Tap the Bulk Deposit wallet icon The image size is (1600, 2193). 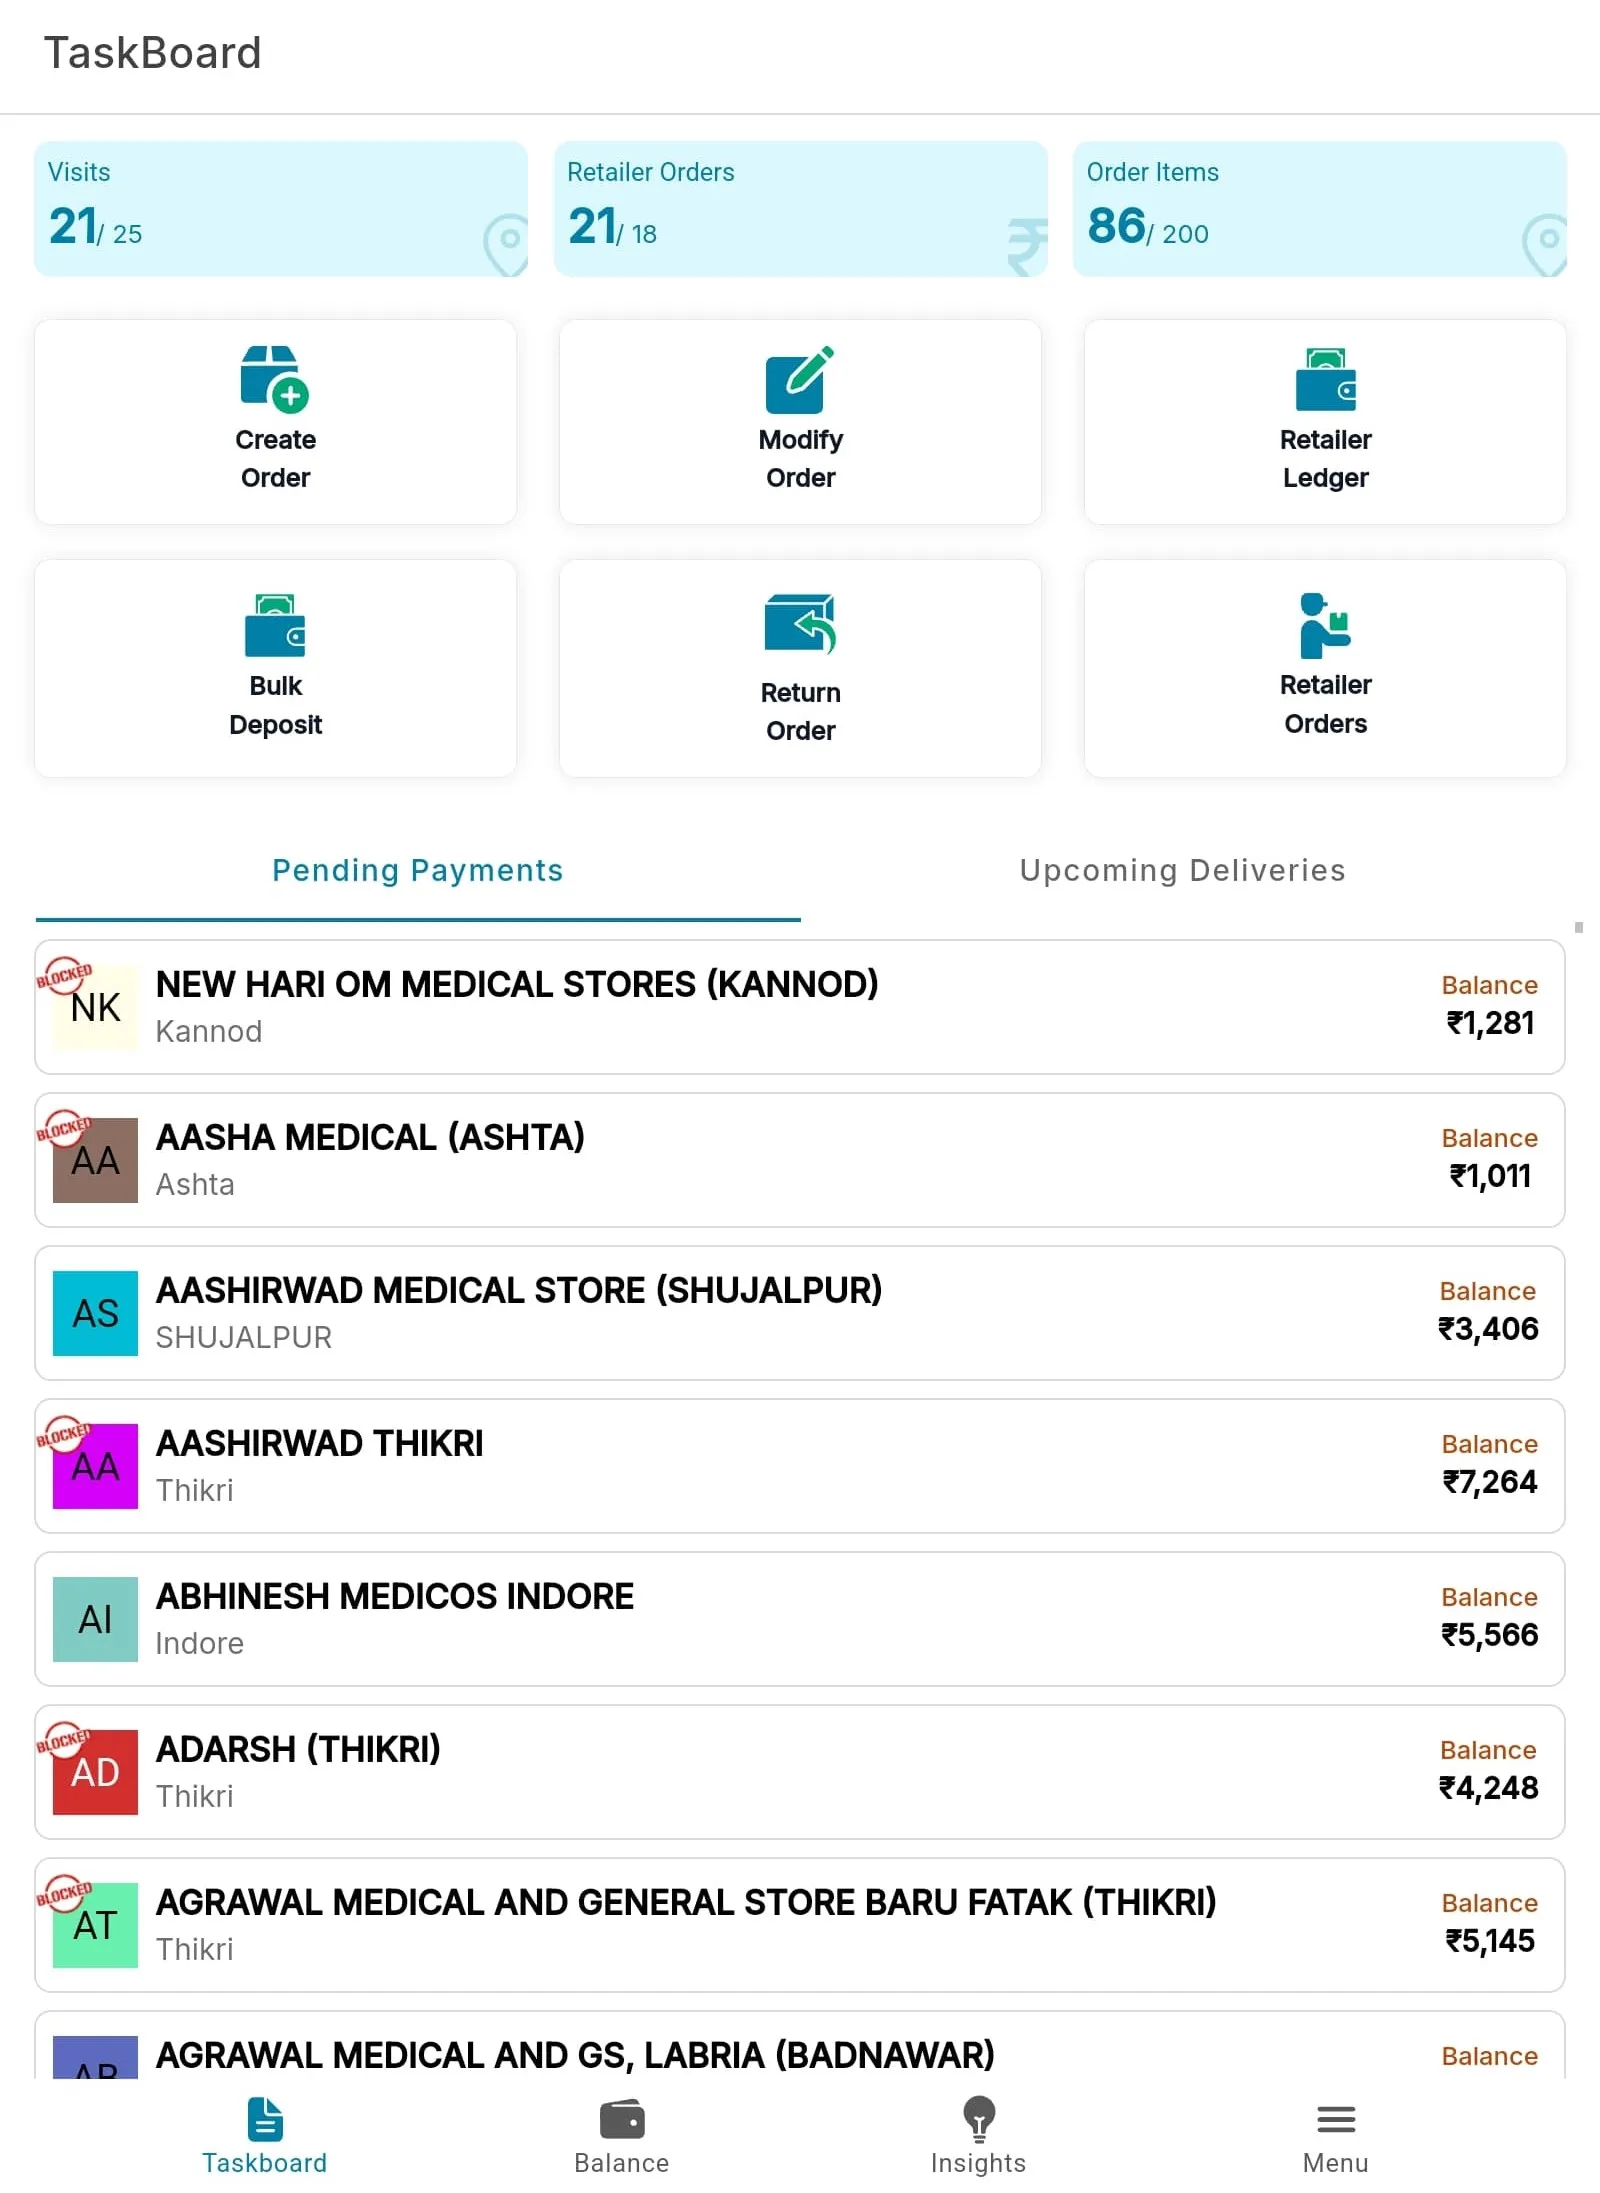click(275, 626)
